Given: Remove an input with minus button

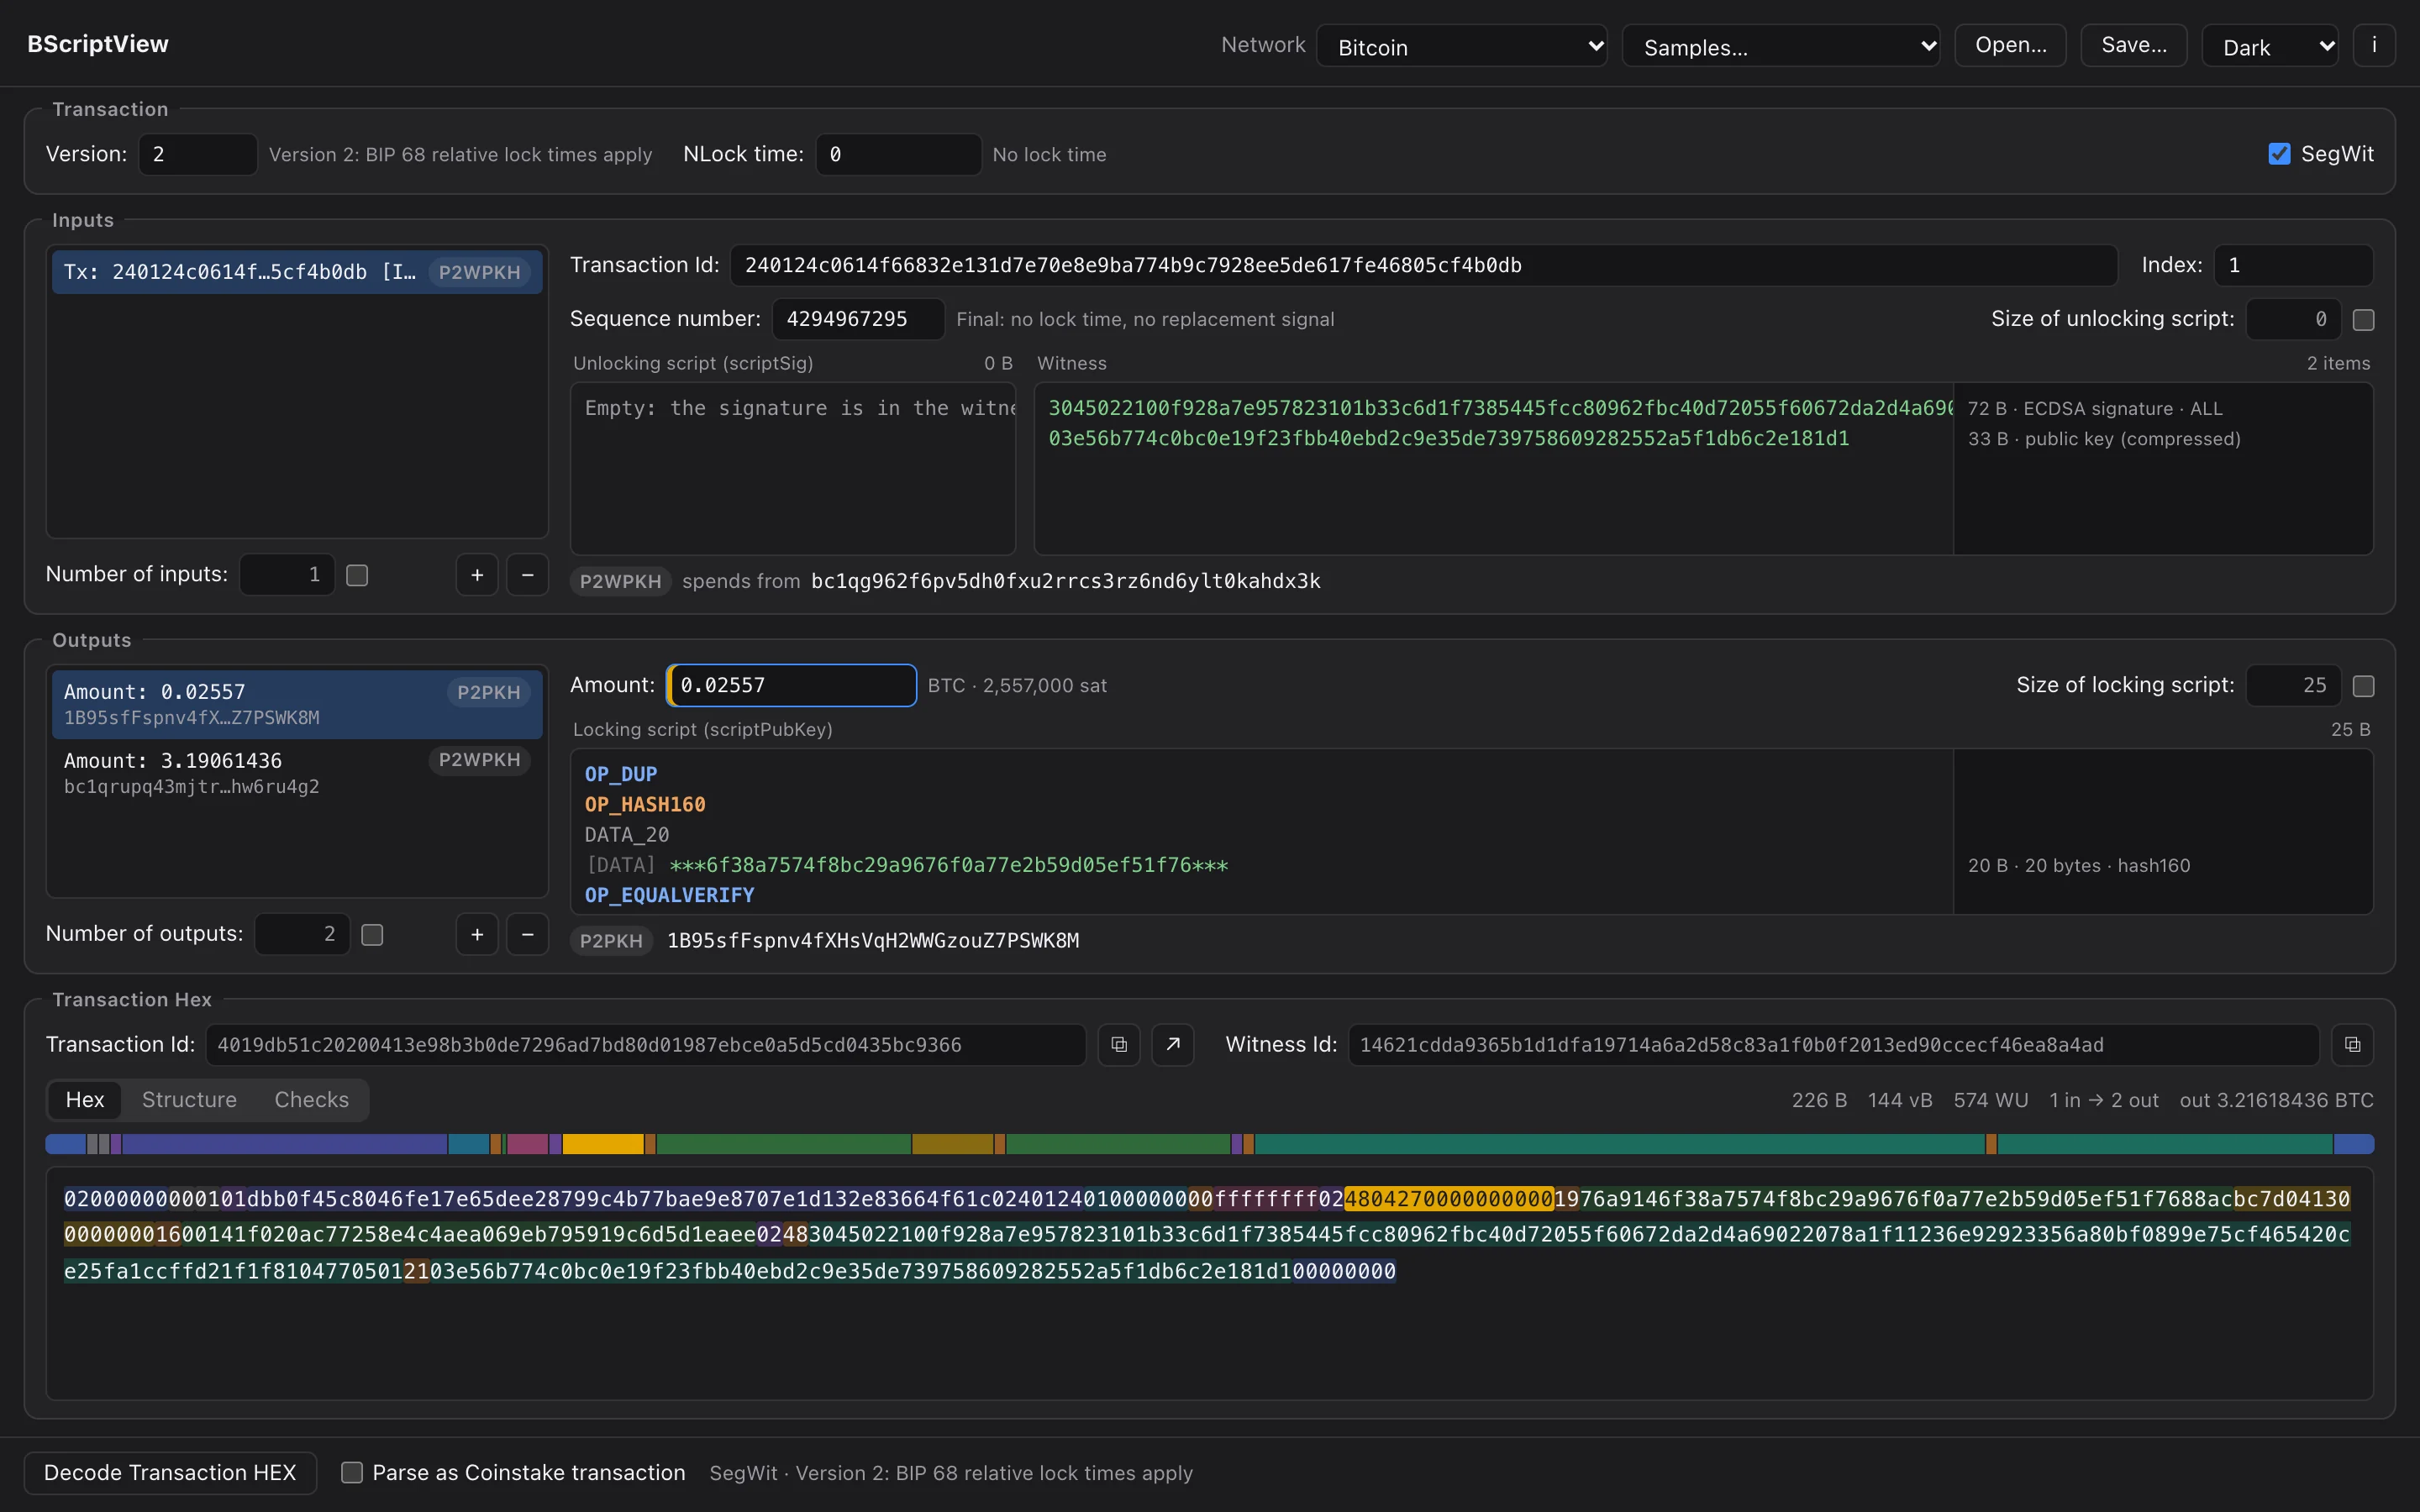Looking at the screenshot, I should pos(527,575).
